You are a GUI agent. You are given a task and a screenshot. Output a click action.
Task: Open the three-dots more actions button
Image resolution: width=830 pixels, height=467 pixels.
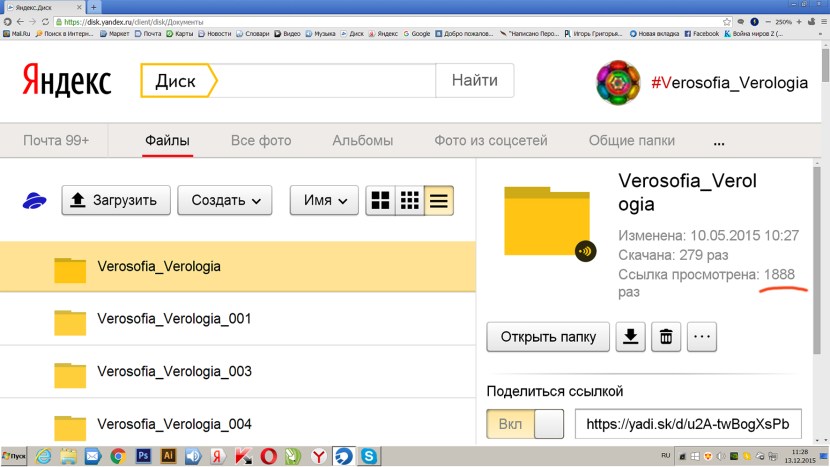pyautogui.click(x=701, y=337)
